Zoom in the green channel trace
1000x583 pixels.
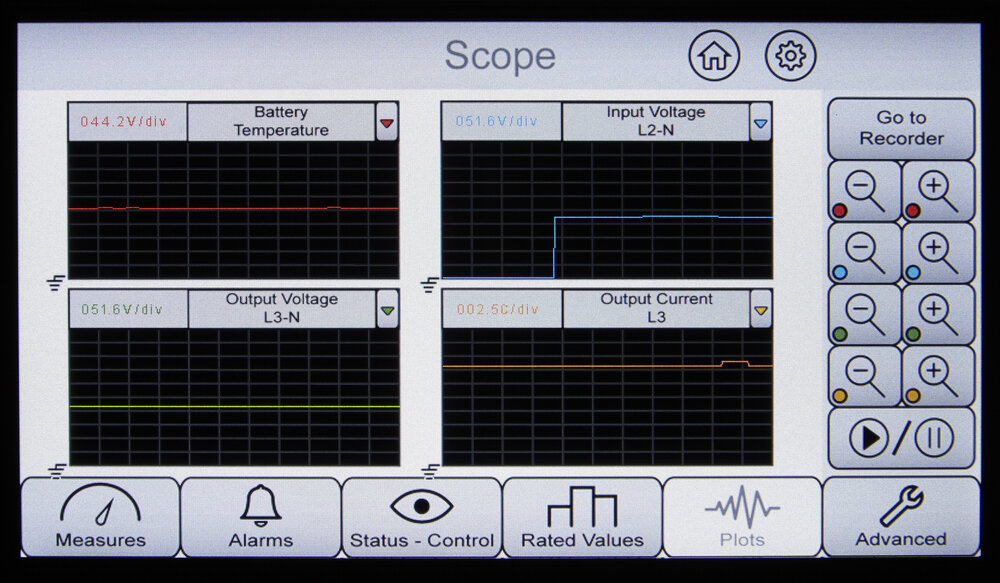pyautogui.click(x=938, y=314)
